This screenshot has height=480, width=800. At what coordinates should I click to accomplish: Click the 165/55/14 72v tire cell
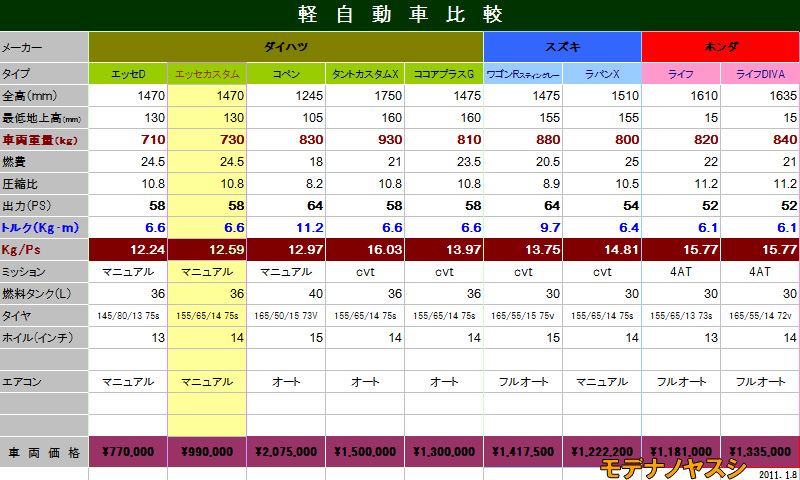pos(760,316)
